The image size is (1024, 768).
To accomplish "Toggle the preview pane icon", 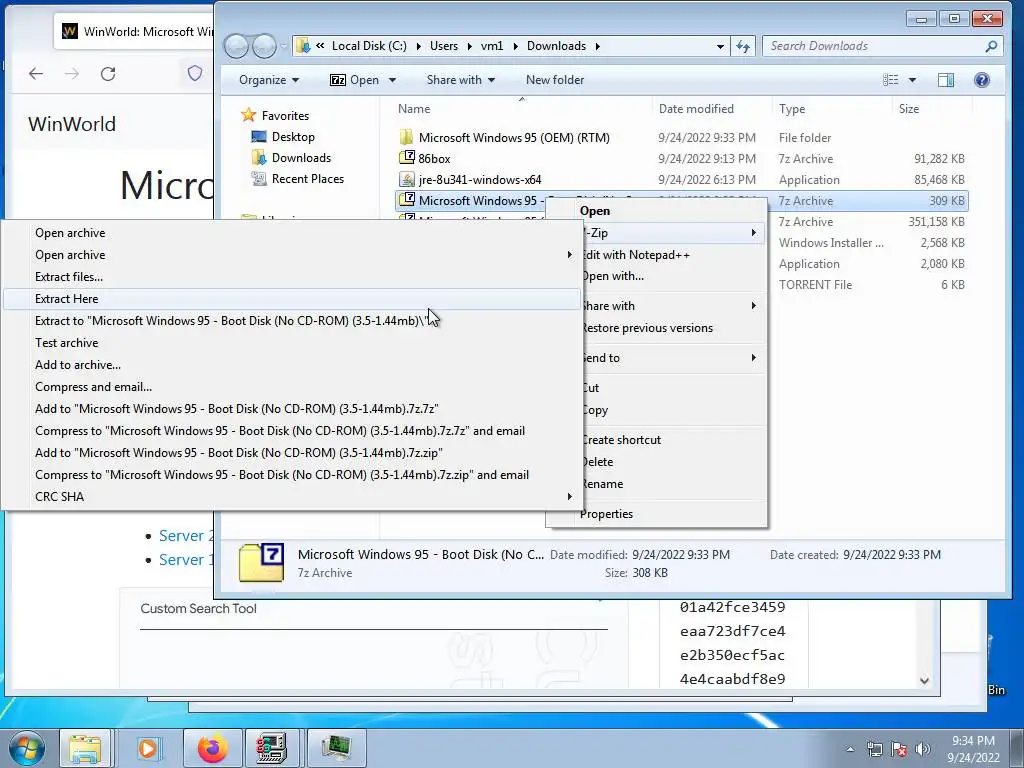I will click(946, 80).
